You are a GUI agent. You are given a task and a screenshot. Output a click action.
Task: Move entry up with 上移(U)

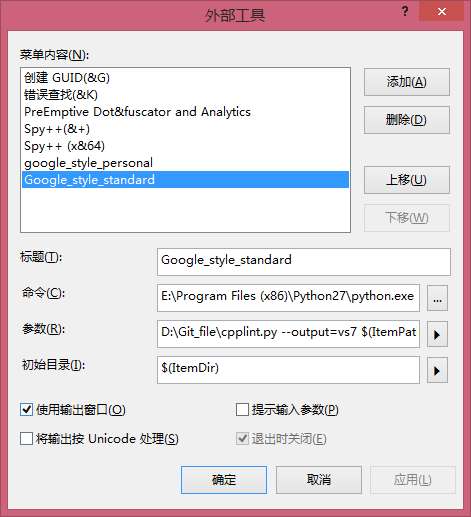(407, 180)
